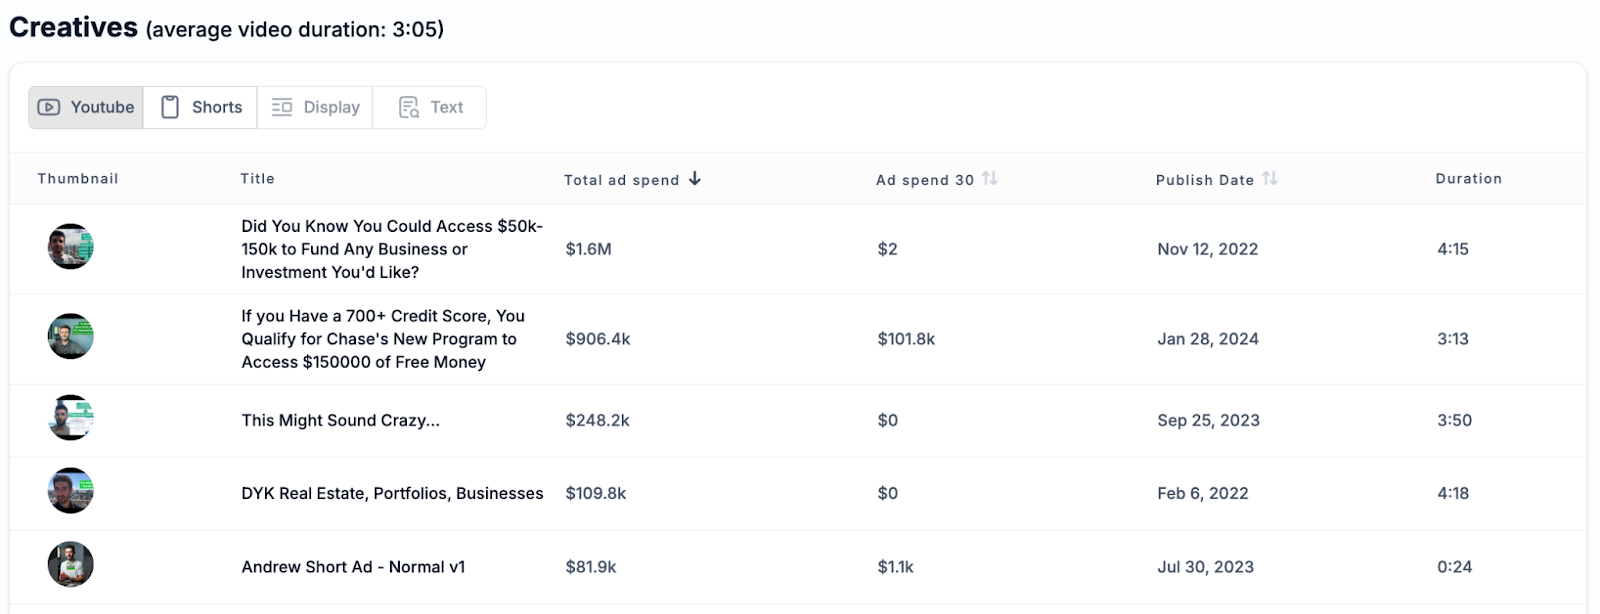Click the Display layout icon
Screen dimensions: 1600x614
[x=282, y=107]
